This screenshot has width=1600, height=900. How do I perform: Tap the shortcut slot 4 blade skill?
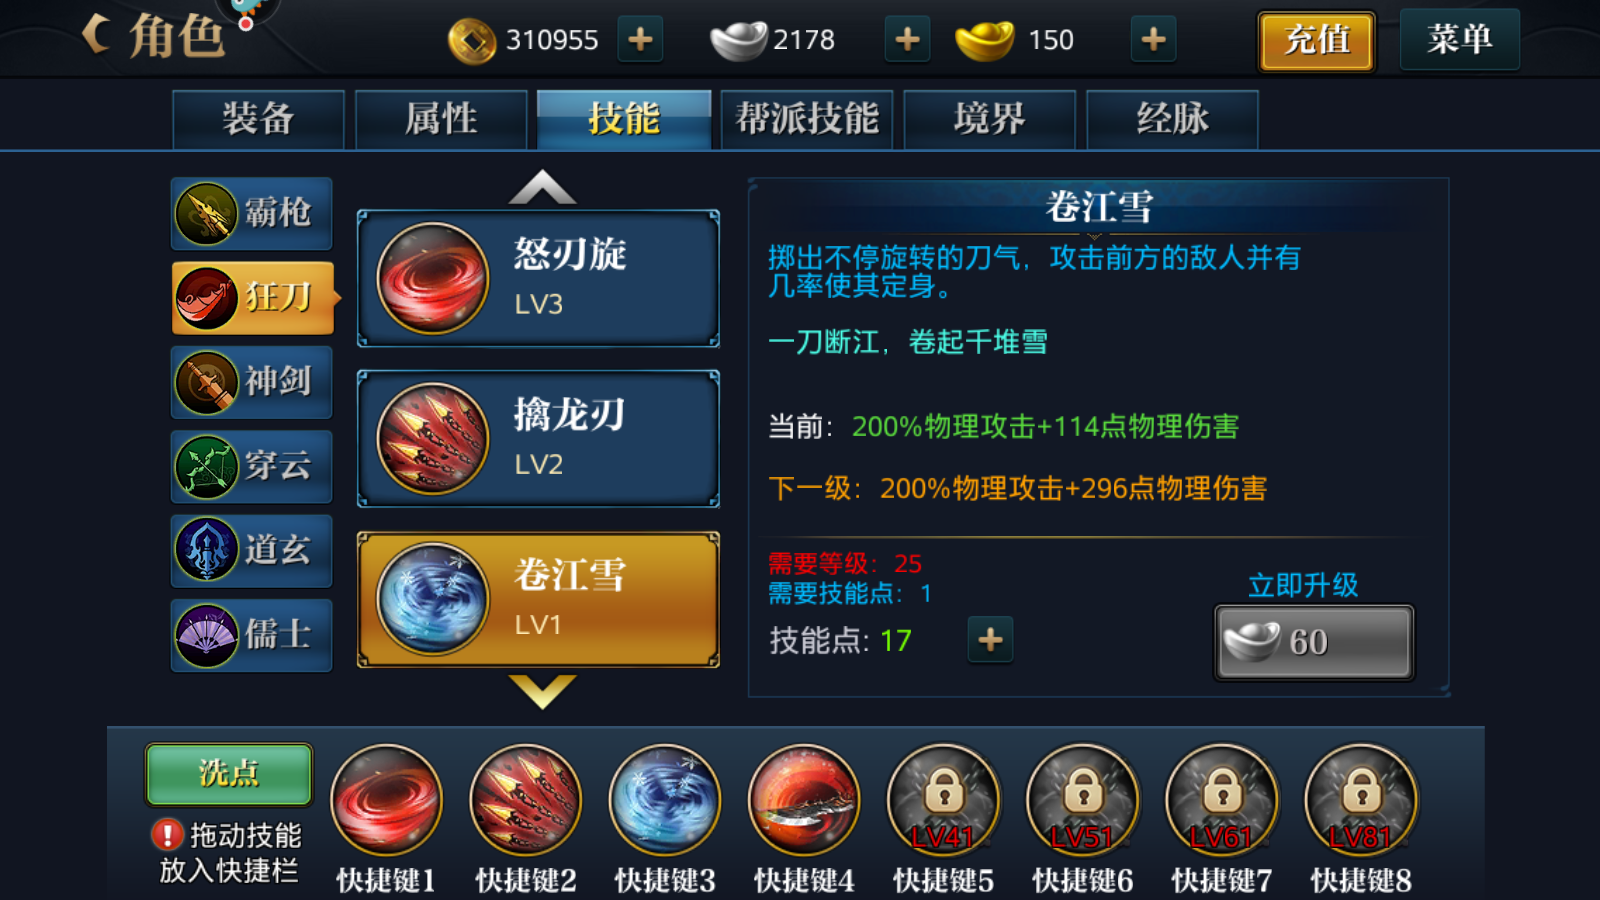pyautogui.click(x=804, y=800)
